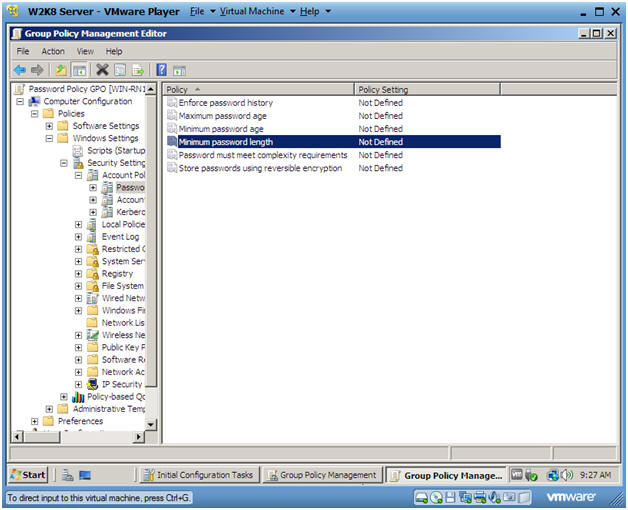The image size is (628, 510).
Task: Click the Store passwords reversible encryption icon
Action: [172, 168]
